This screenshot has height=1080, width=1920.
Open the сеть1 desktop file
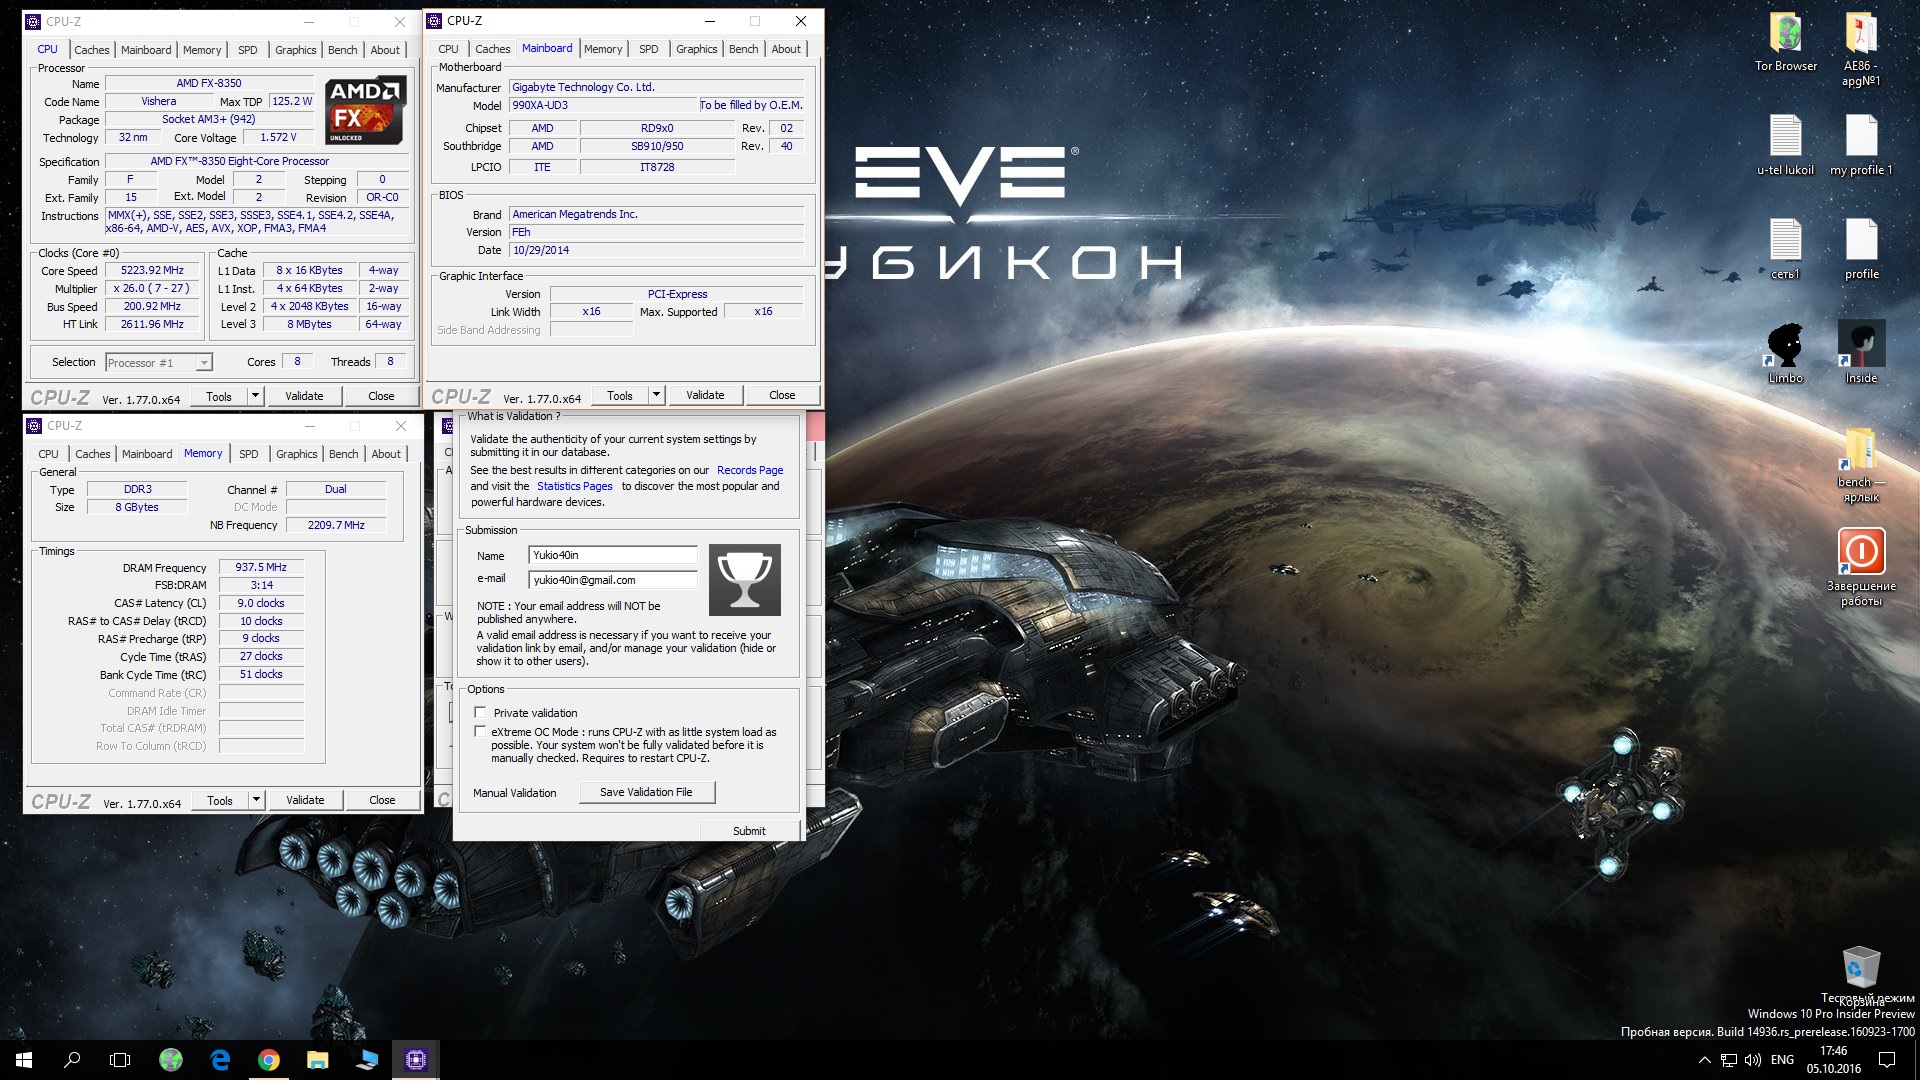[1785, 249]
